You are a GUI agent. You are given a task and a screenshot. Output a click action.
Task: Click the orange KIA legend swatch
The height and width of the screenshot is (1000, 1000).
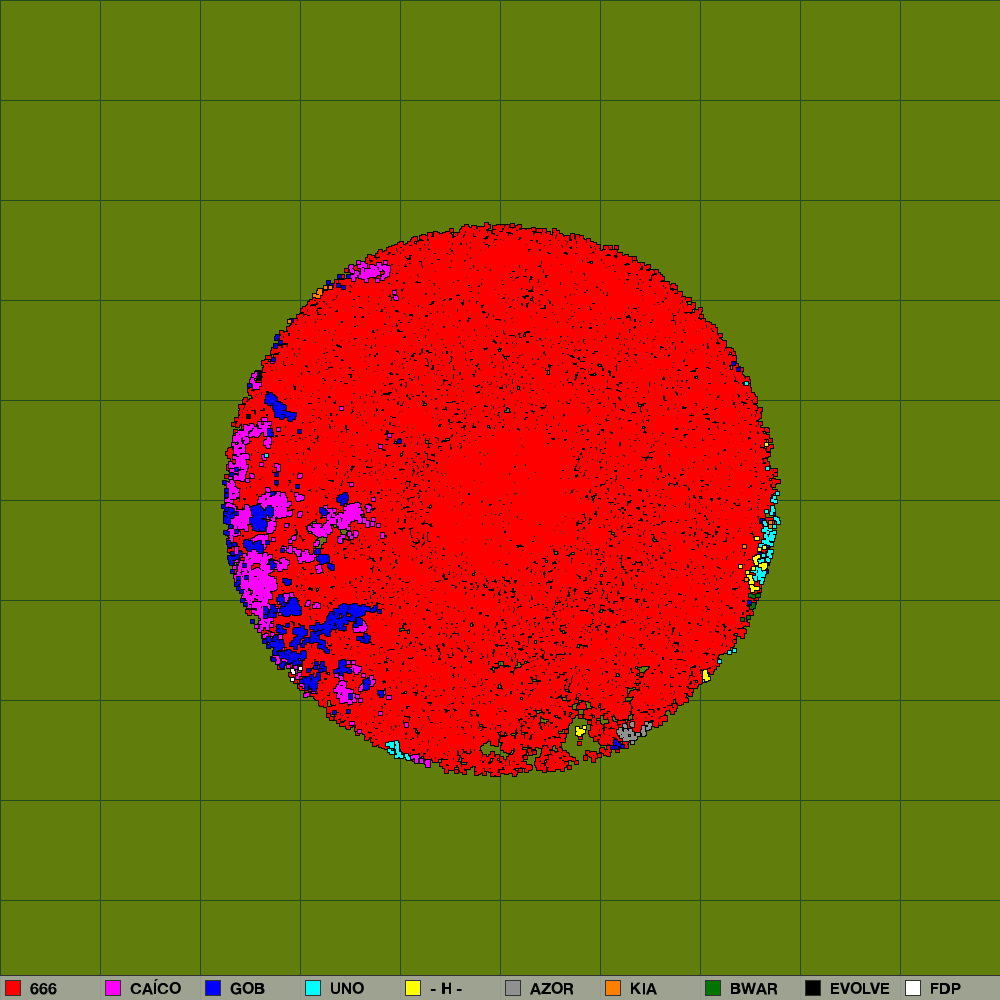[x=613, y=988]
